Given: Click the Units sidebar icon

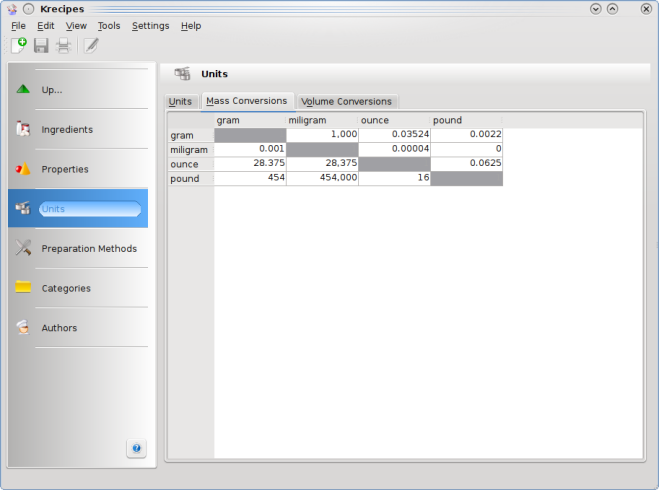Looking at the screenshot, I should [x=23, y=208].
